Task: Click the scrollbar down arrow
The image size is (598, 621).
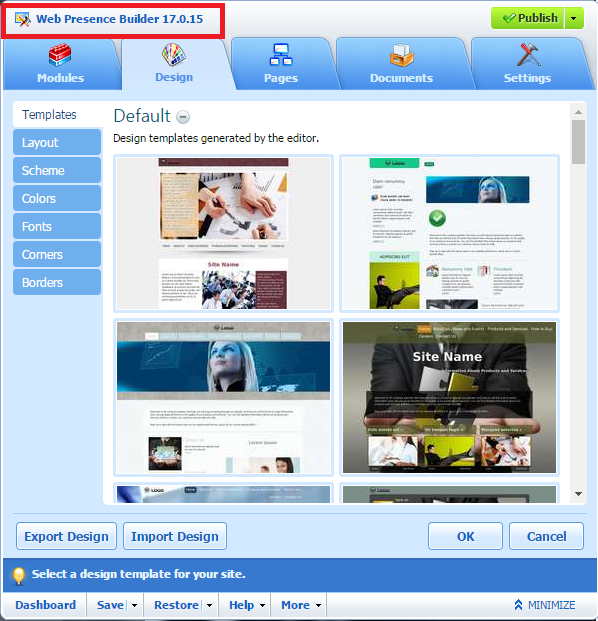Action: 579,494
